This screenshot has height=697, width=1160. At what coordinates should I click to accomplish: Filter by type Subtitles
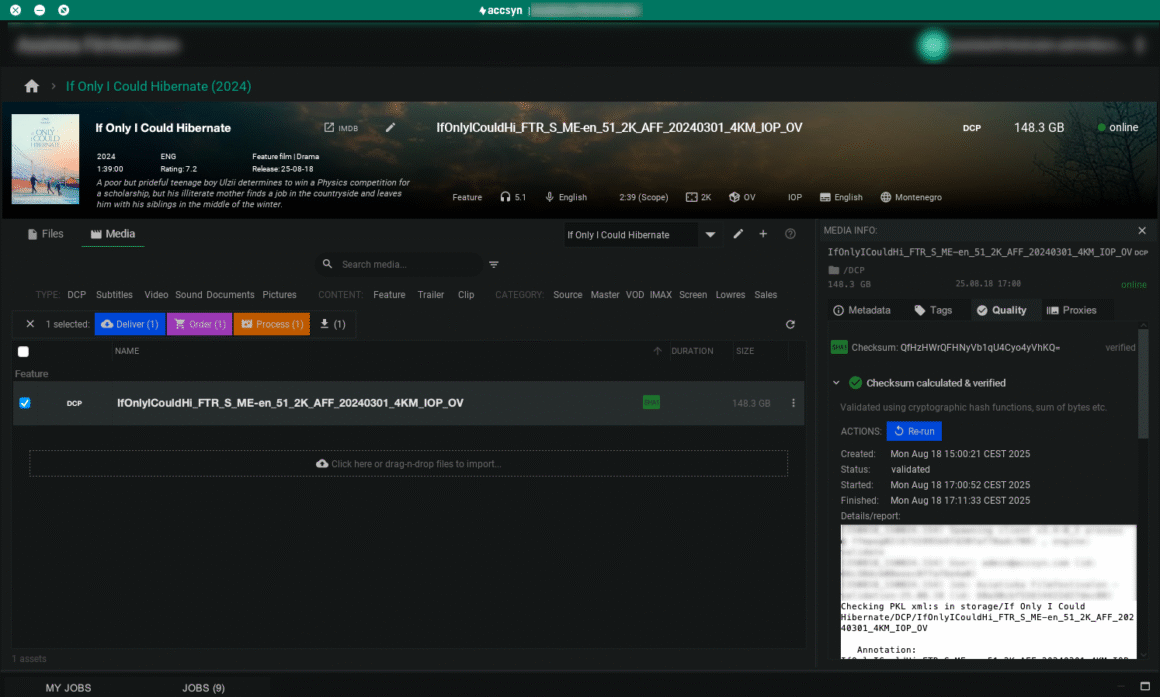coord(114,294)
